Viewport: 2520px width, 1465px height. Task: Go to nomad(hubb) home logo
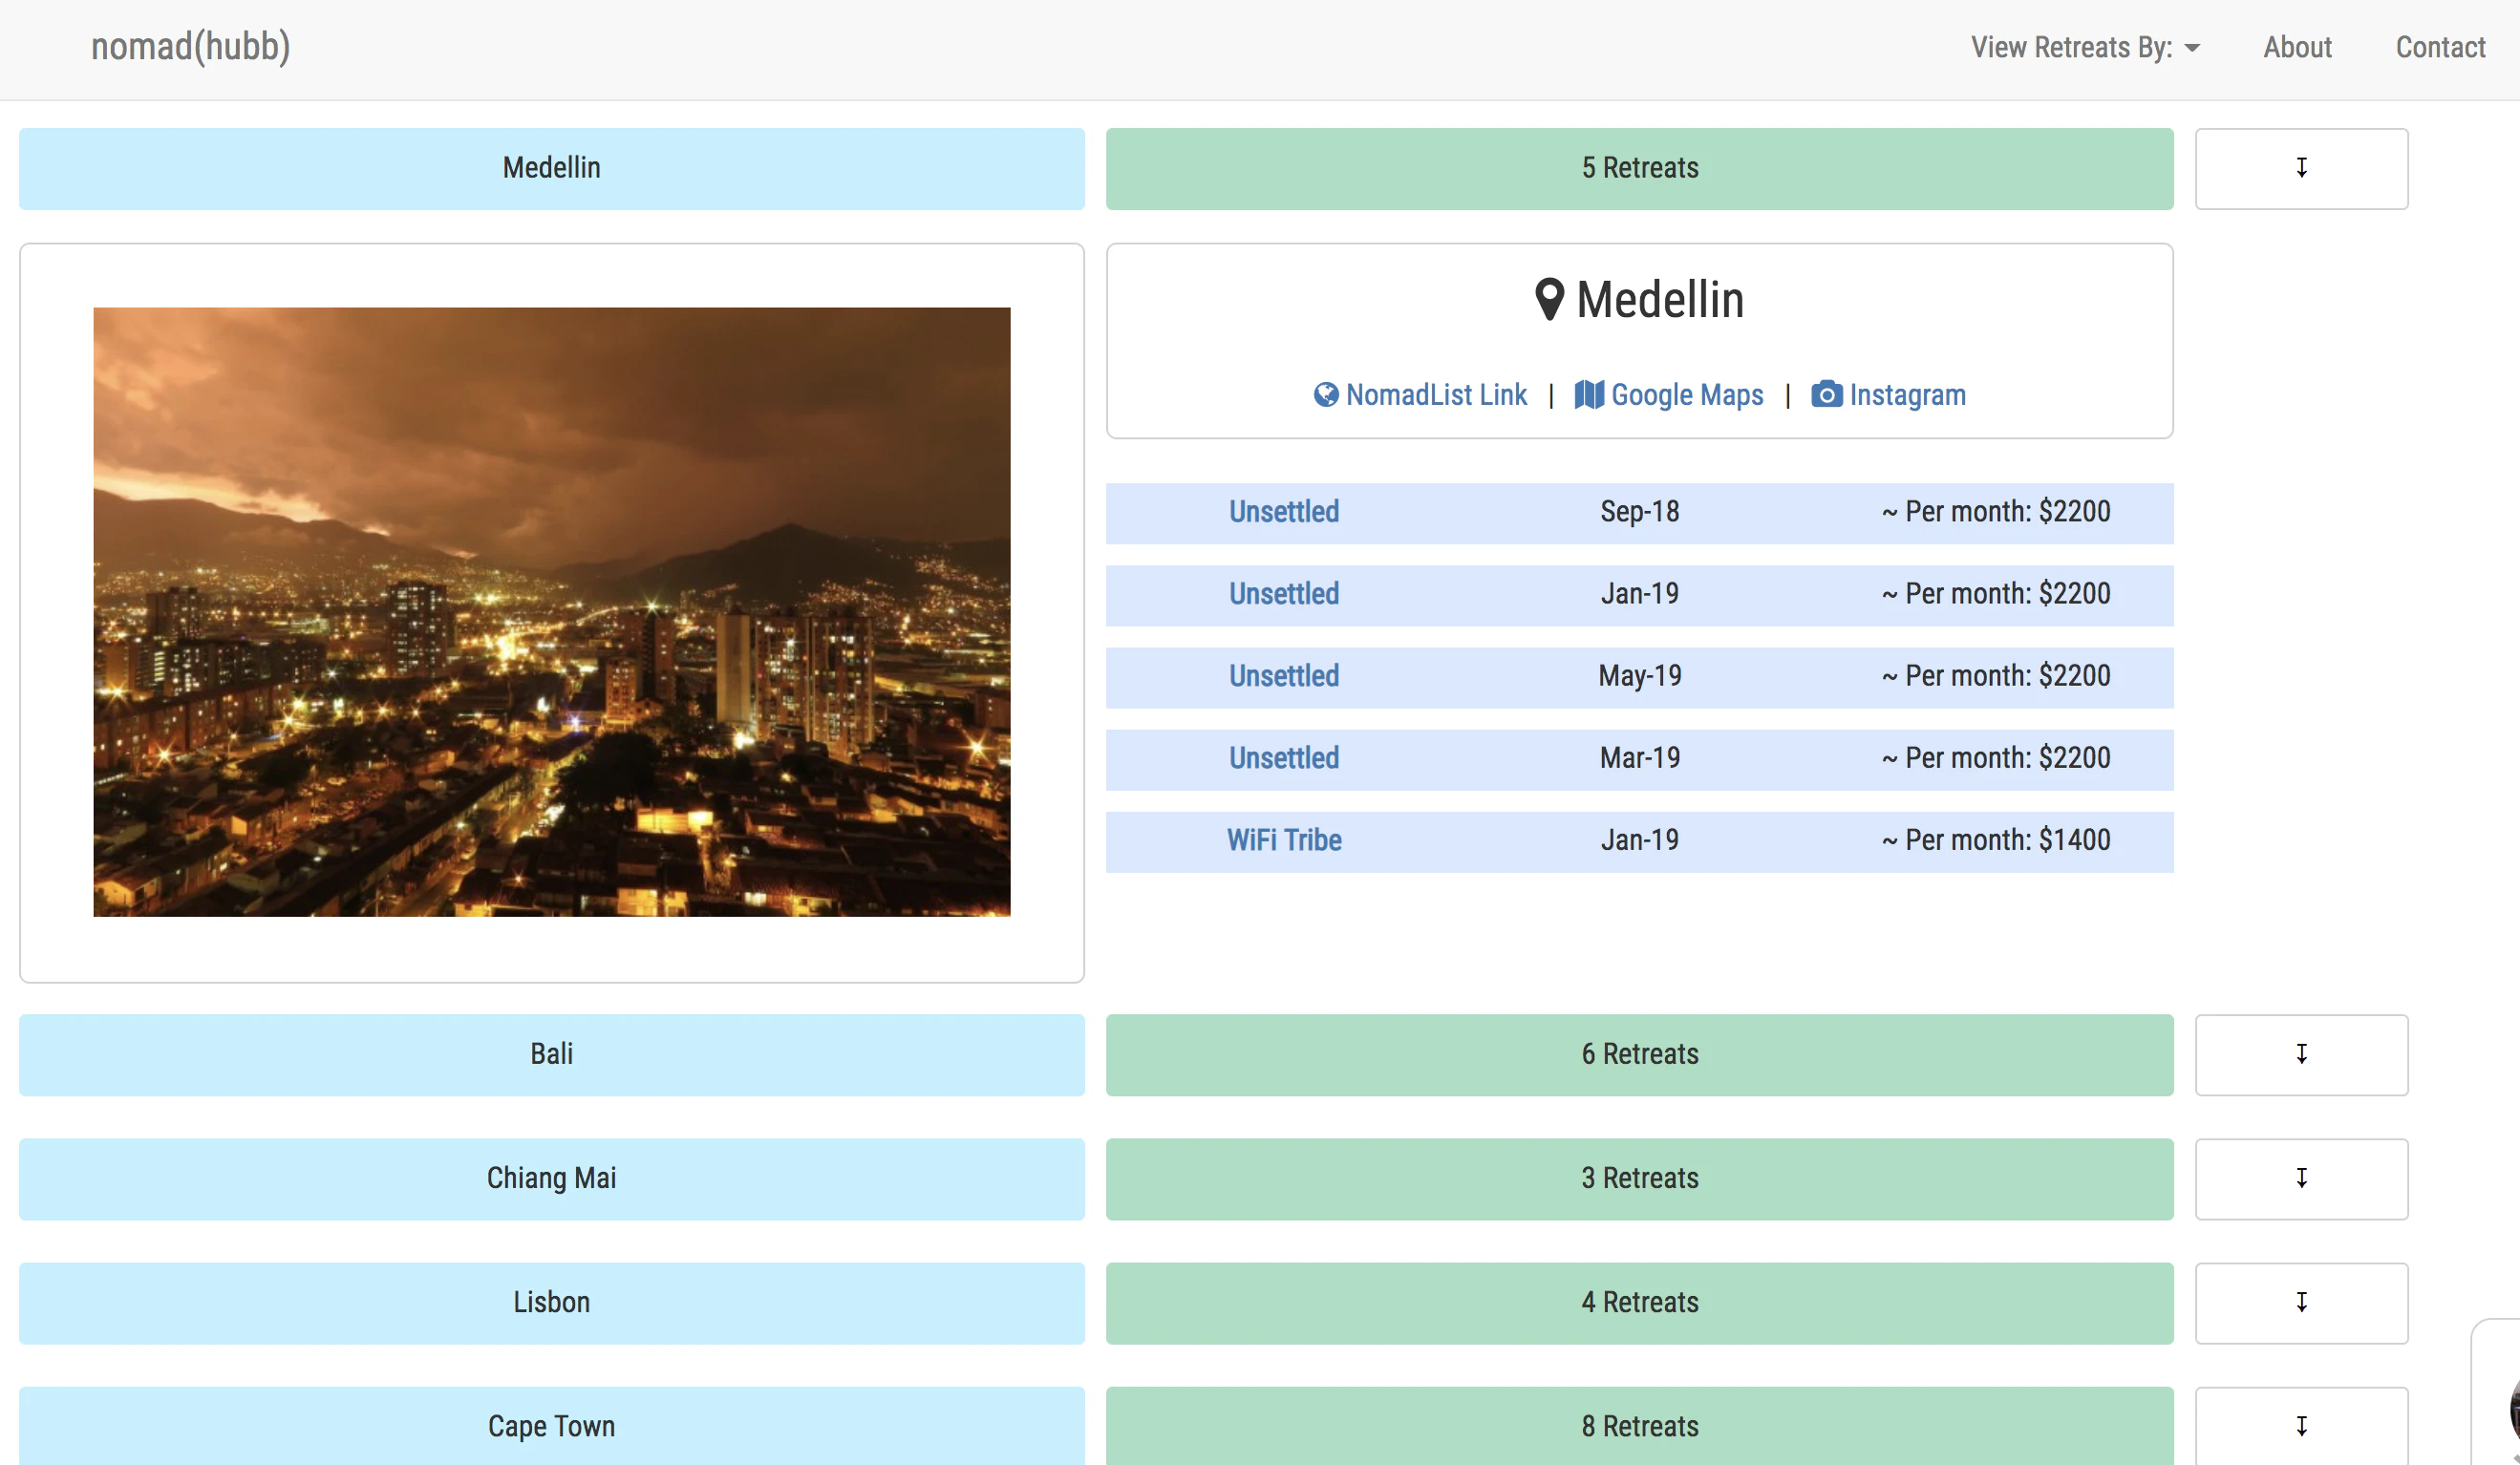pyautogui.click(x=190, y=47)
